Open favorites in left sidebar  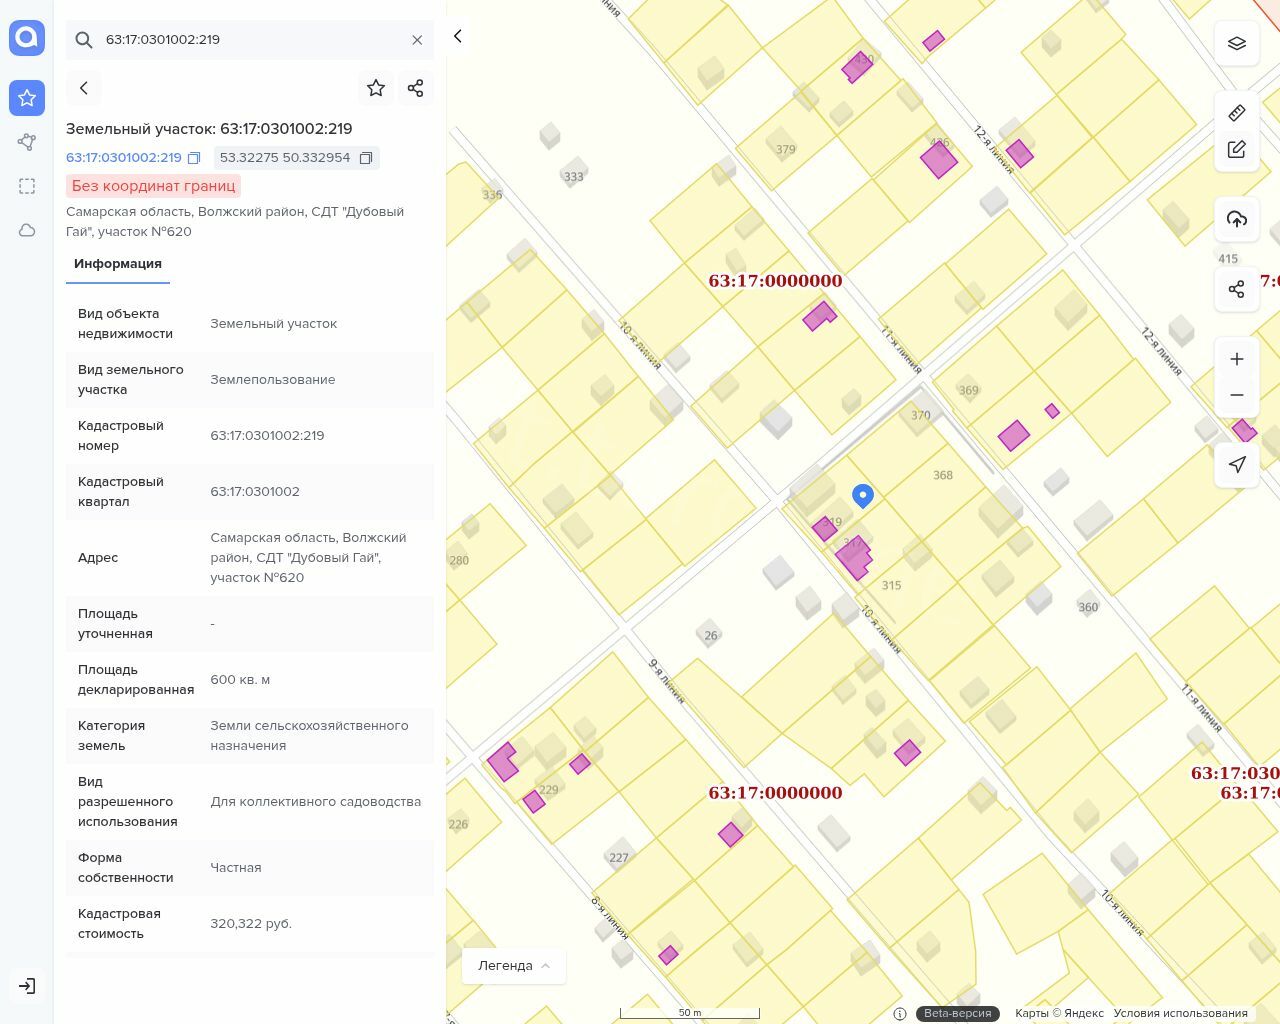(27, 98)
